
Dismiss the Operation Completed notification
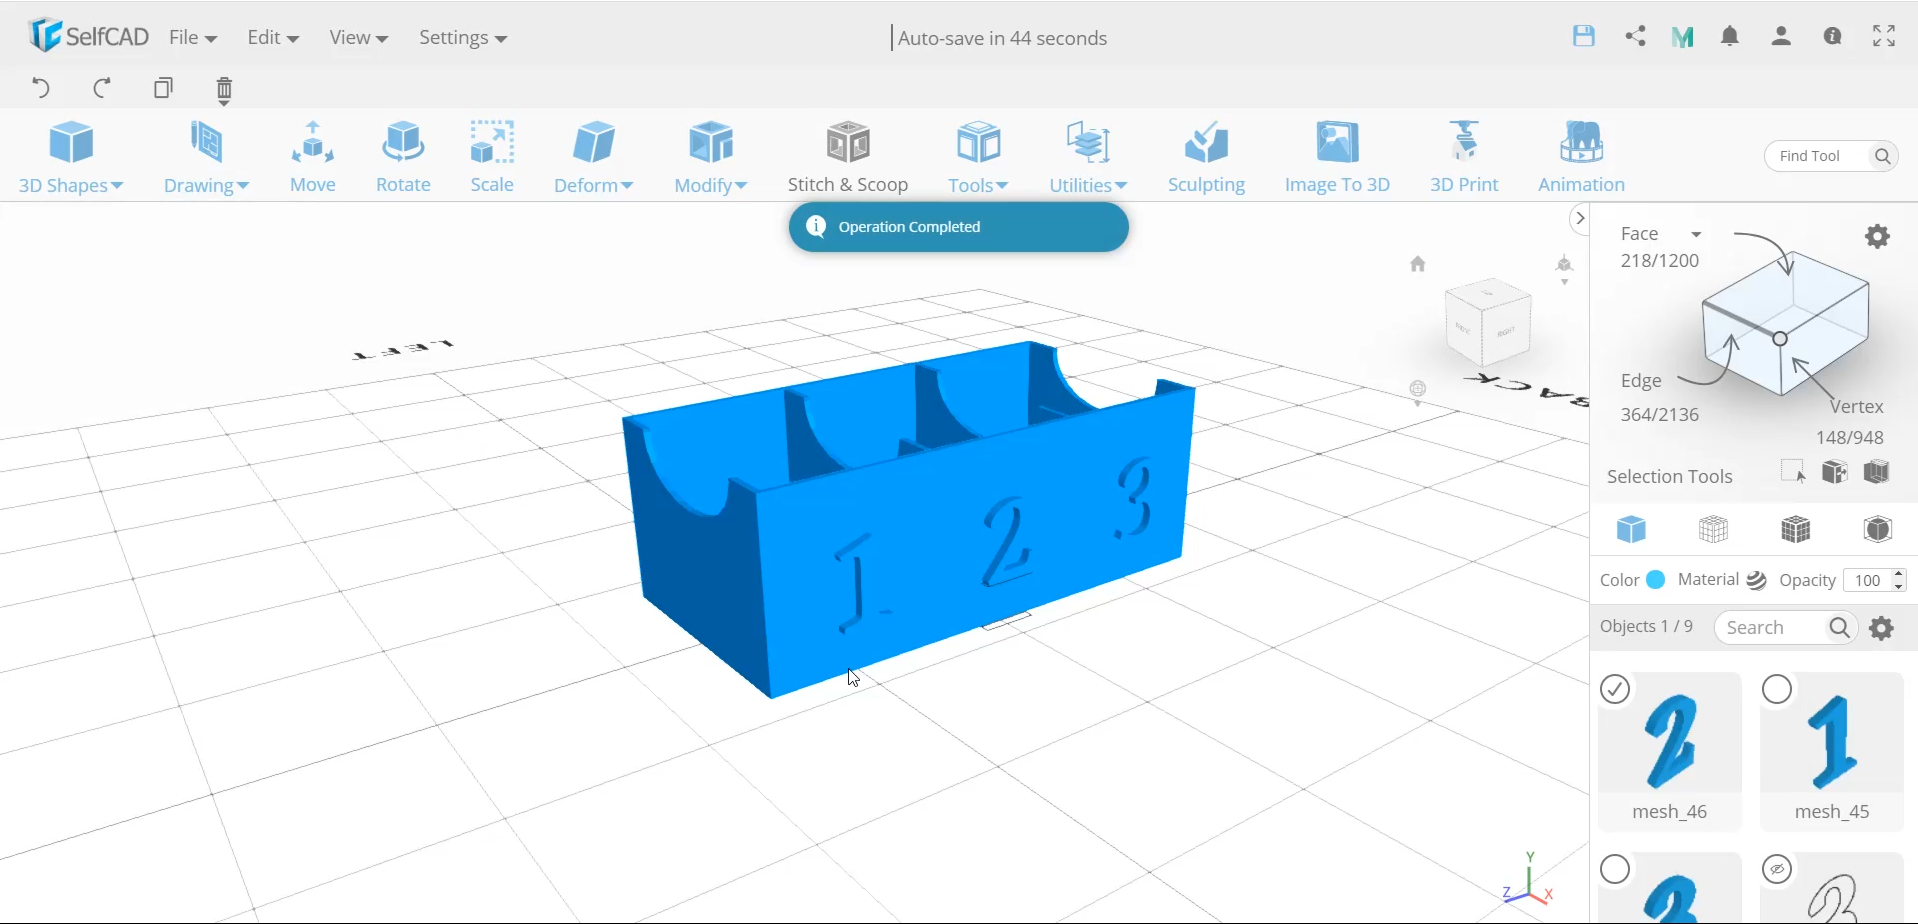958,227
